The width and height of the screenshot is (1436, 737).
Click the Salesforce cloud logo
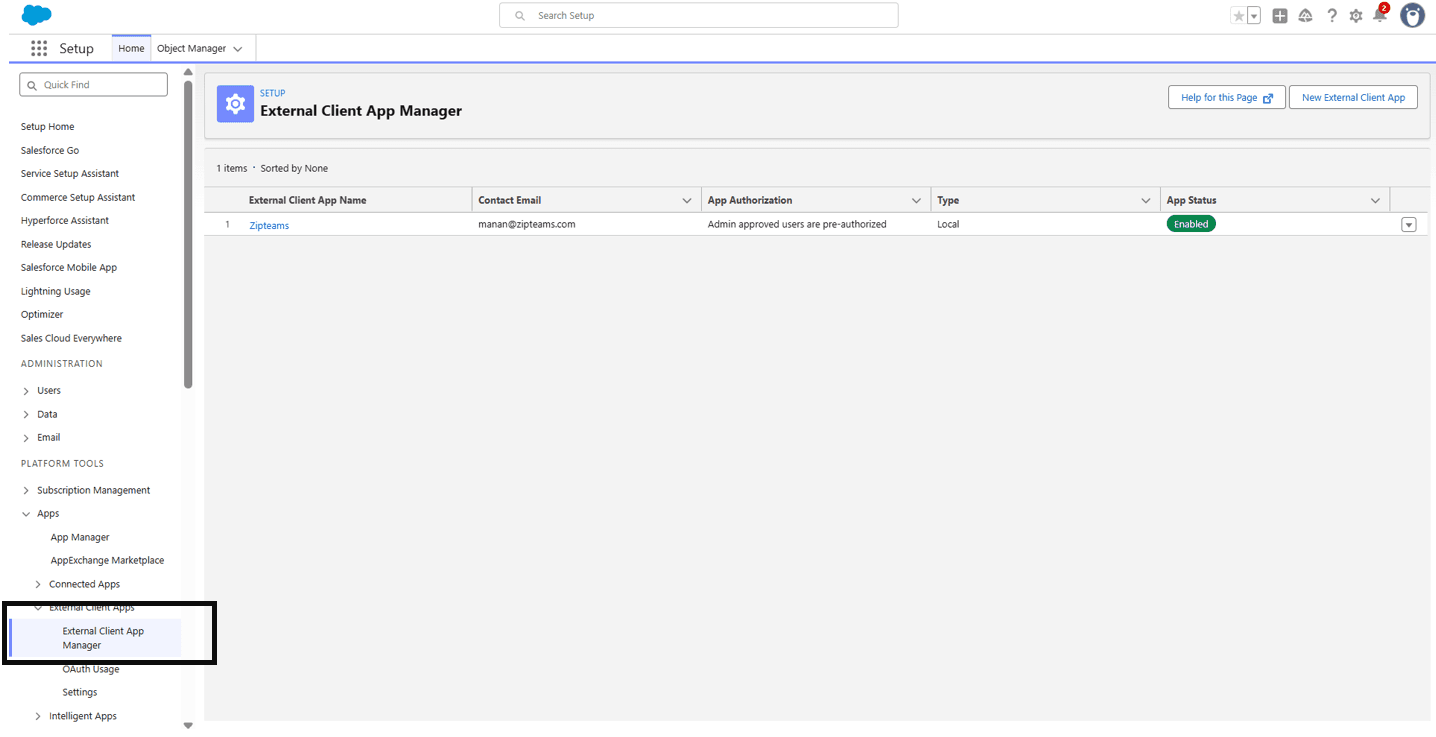(35, 15)
